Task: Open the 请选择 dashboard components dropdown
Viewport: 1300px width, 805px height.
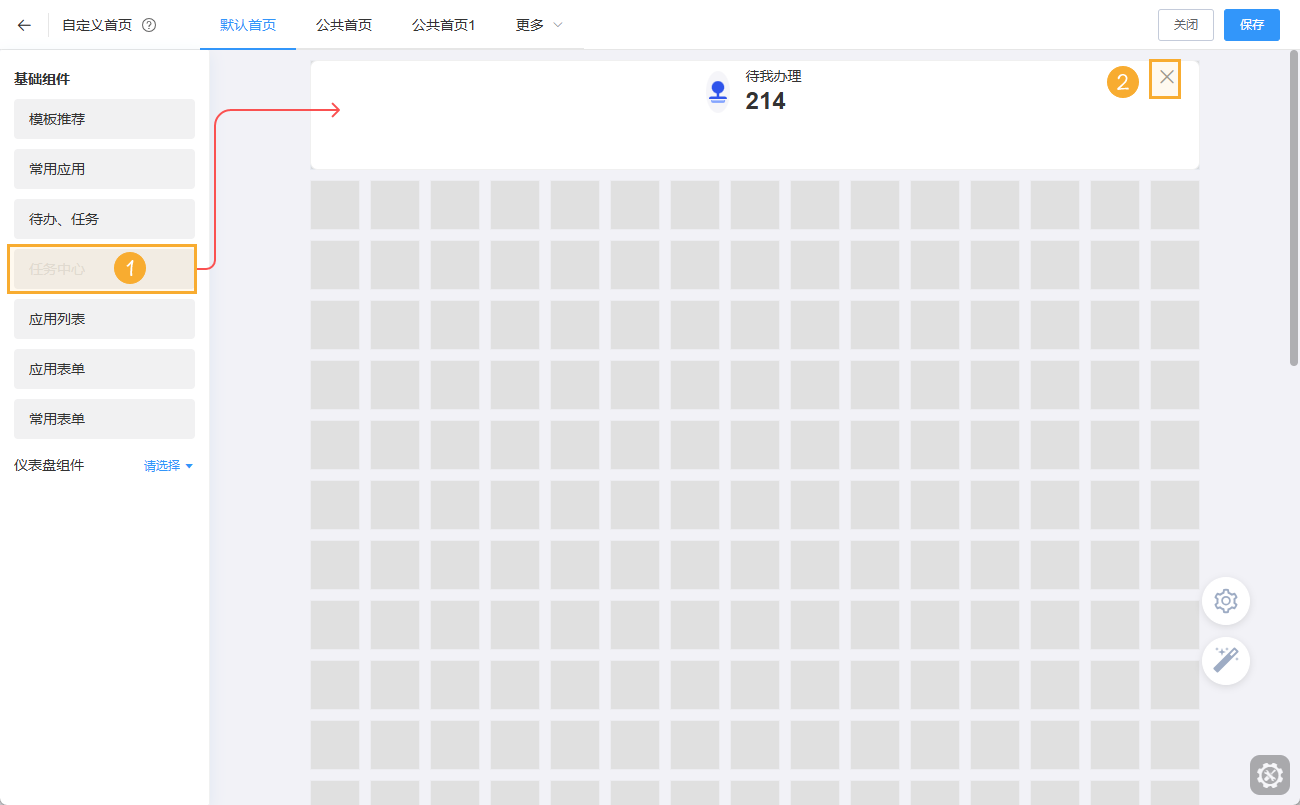Action: point(168,465)
